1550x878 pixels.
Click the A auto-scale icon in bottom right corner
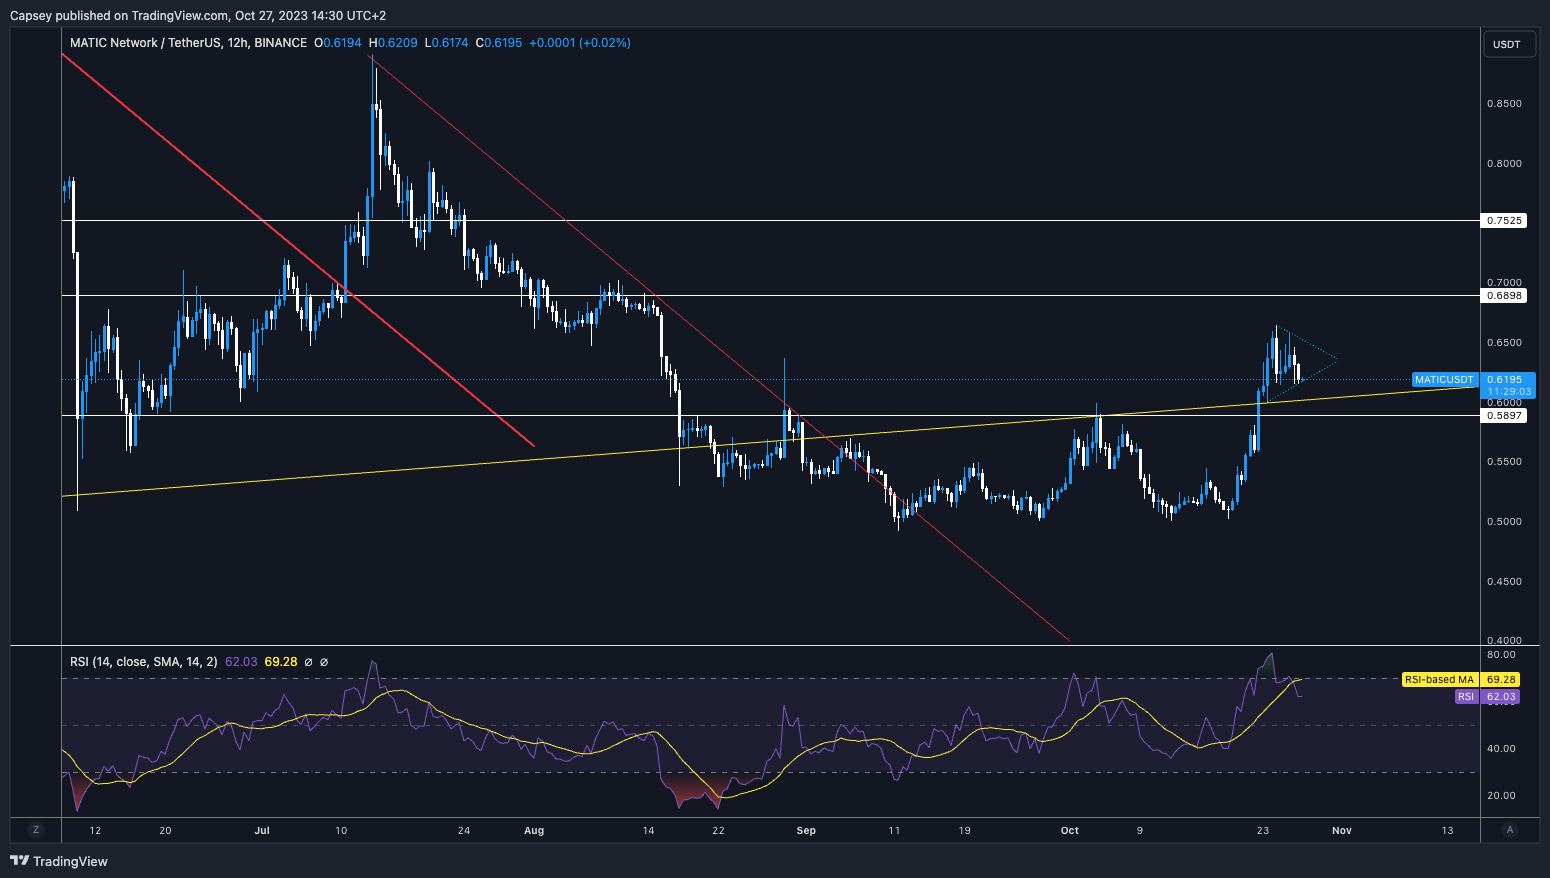tap(1509, 830)
